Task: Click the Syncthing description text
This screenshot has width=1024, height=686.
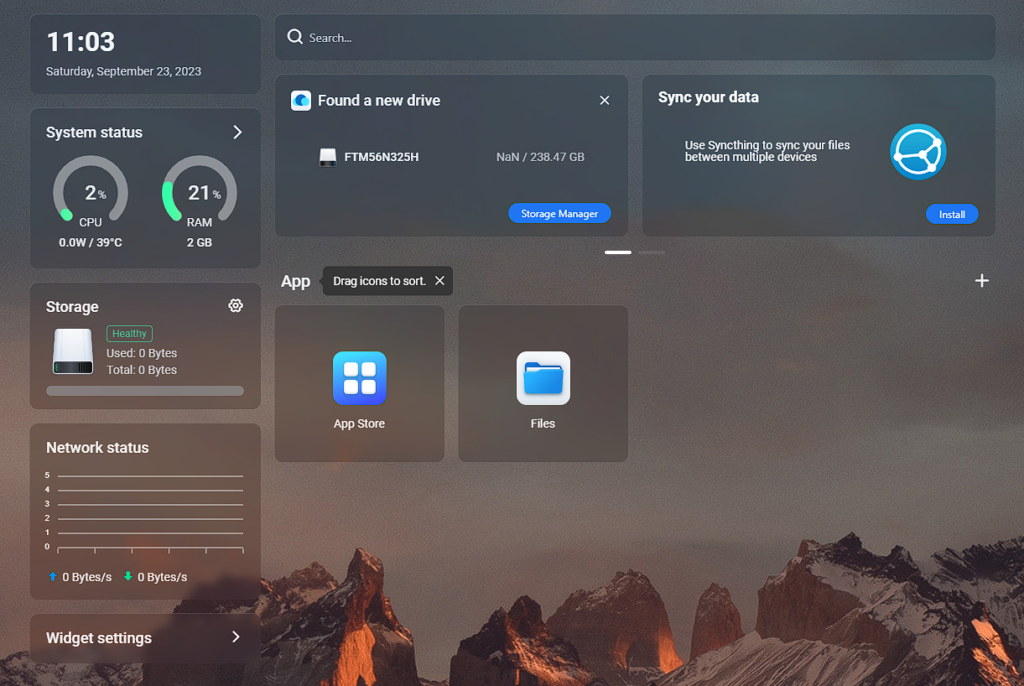Action: (x=767, y=151)
